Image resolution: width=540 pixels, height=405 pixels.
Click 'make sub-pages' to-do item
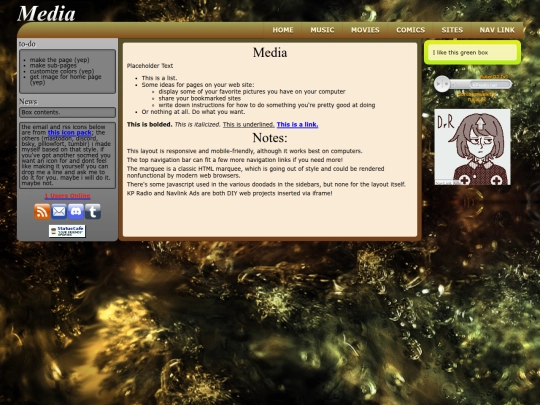pos(53,65)
